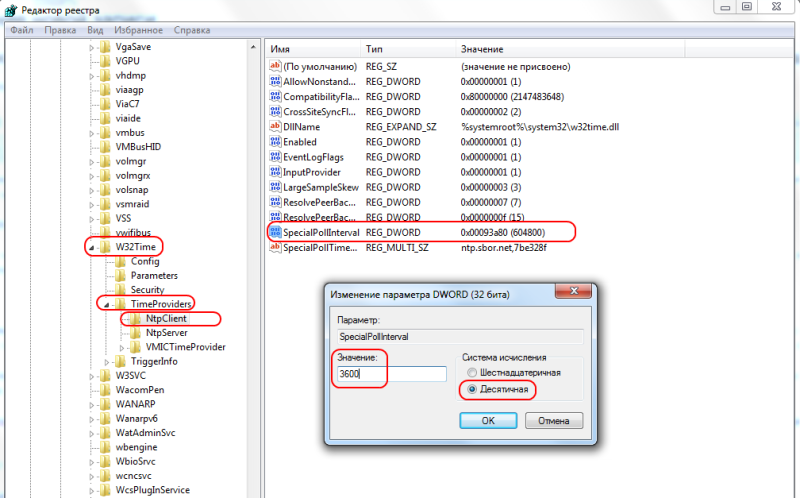Viewport: 800px width, 498px height.
Task: Expand the TriggerInfo node
Action: click(x=107, y=362)
